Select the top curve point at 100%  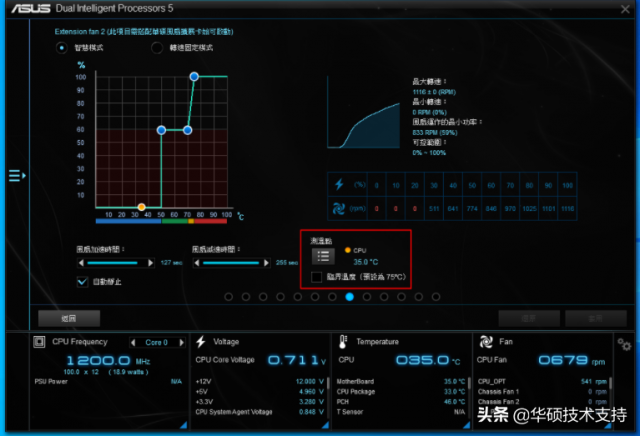click(x=194, y=76)
